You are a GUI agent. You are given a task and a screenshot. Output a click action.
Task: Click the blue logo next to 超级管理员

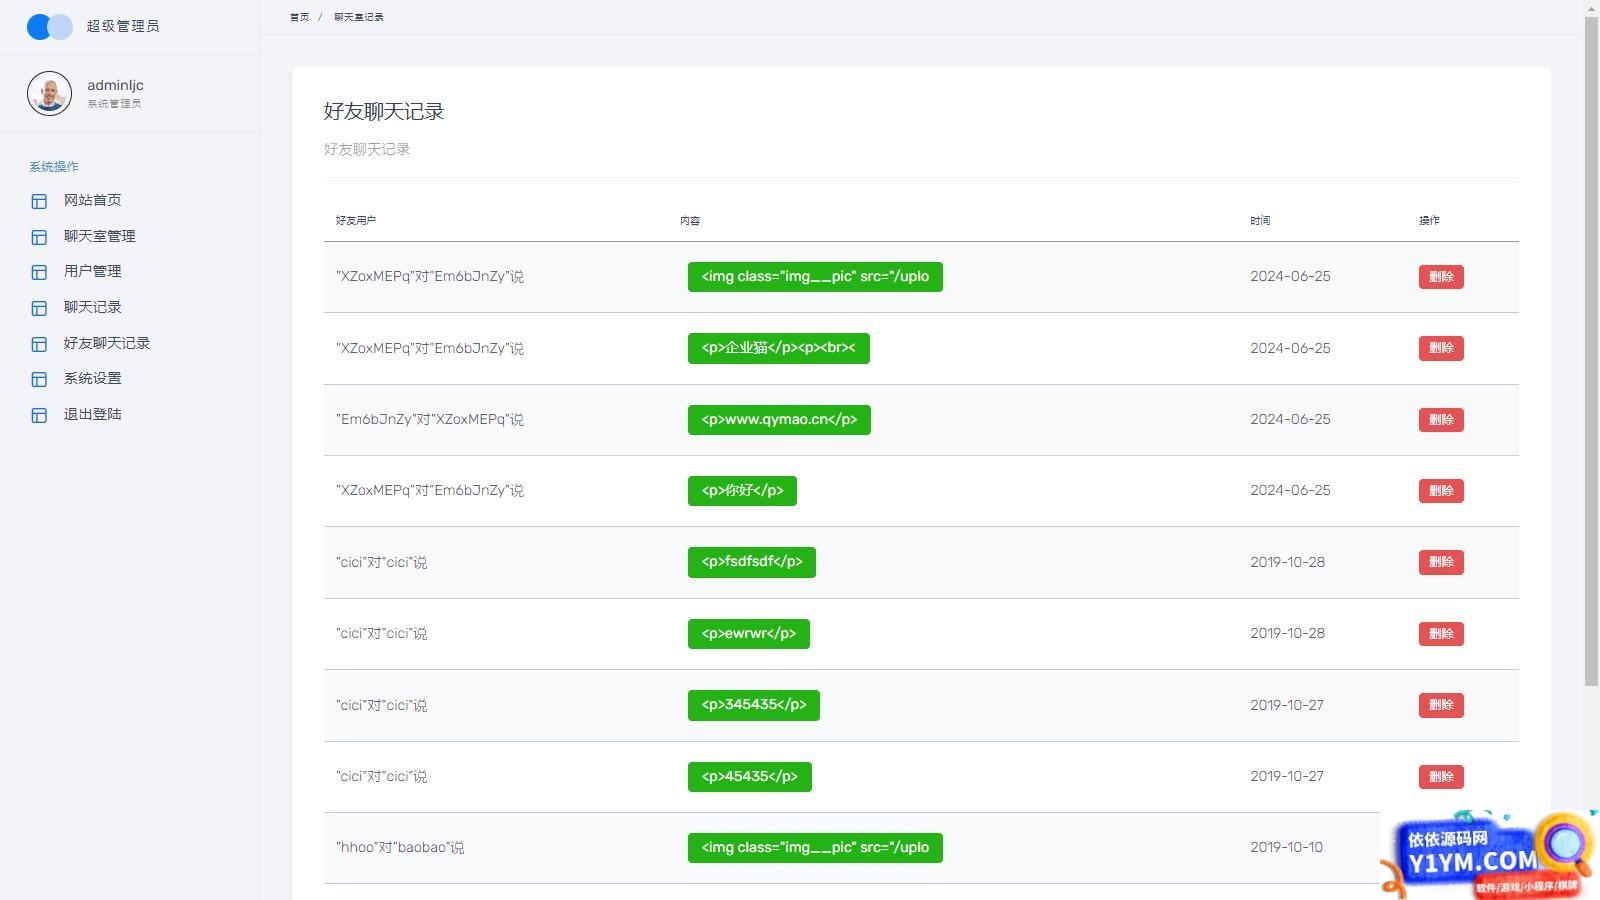50,27
